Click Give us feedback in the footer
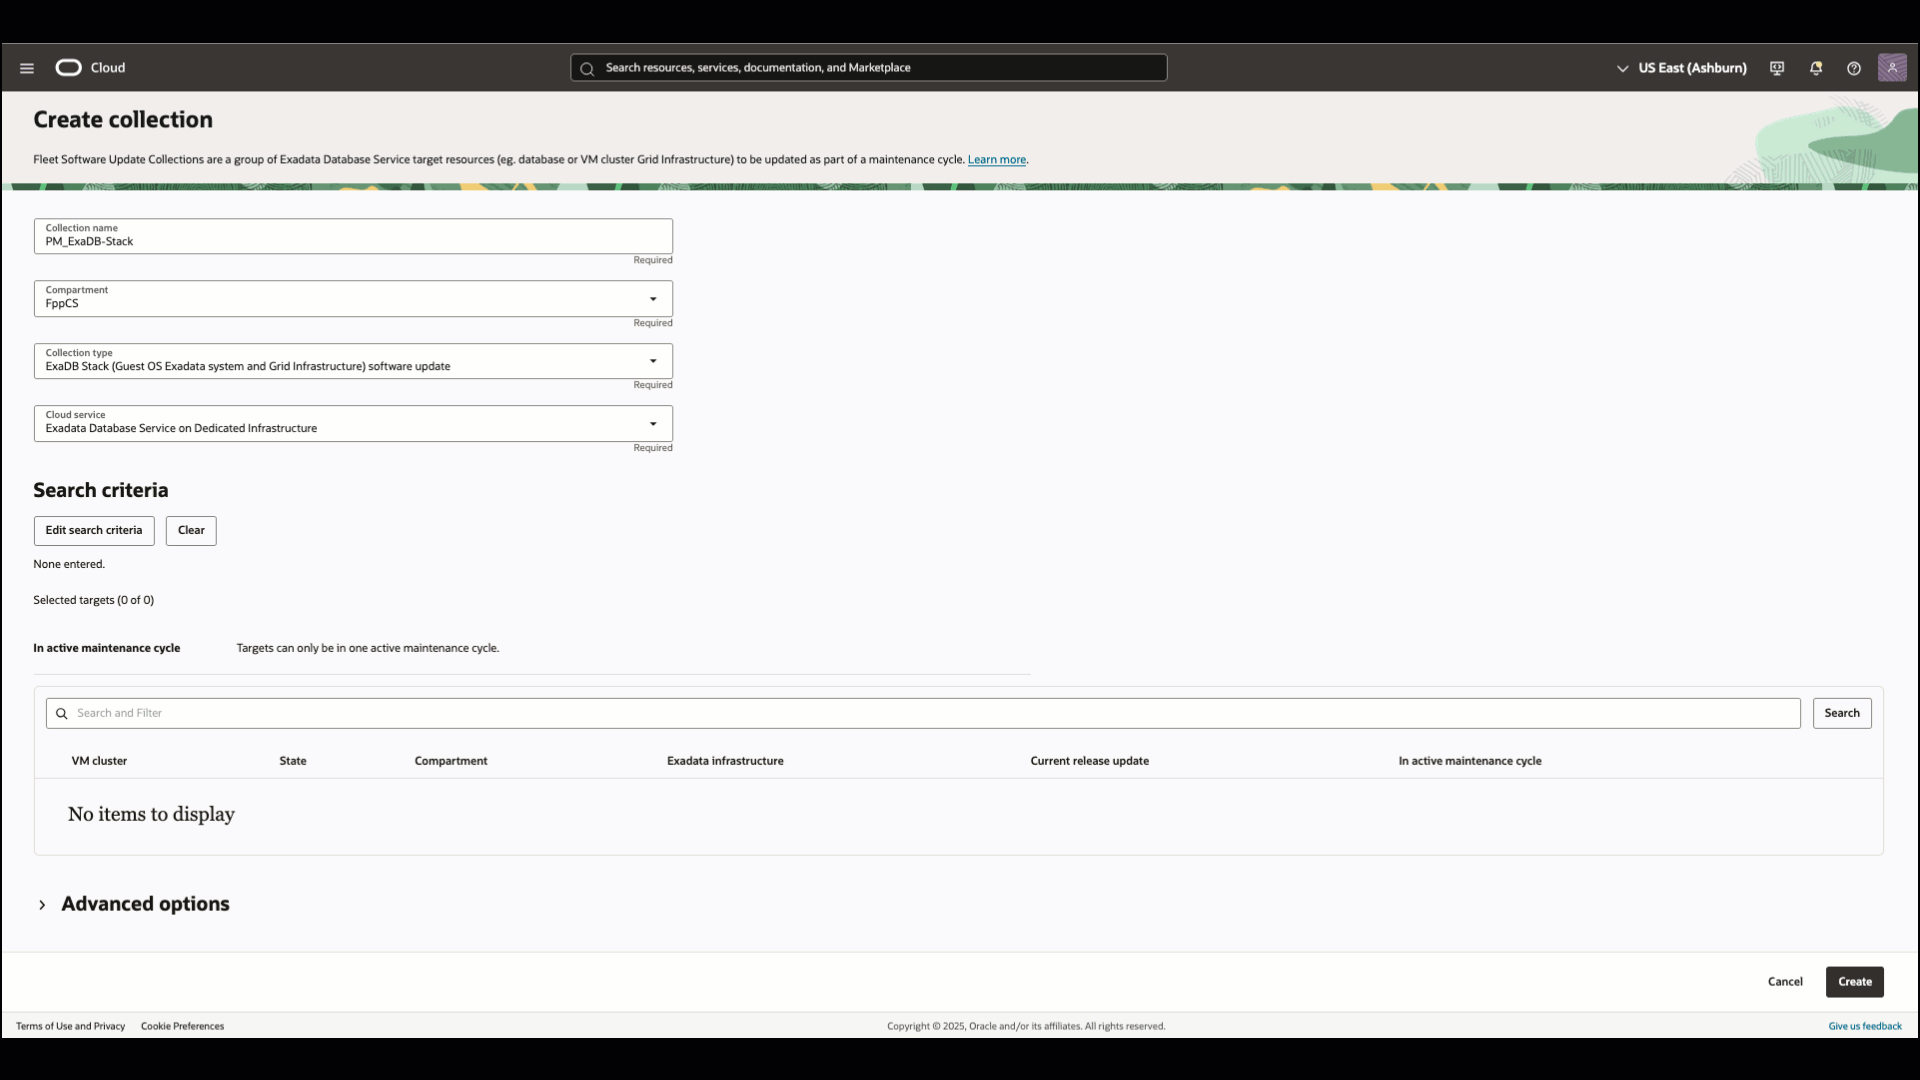Viewport: 1920px width, 1080px height. pos(1864,1025)
